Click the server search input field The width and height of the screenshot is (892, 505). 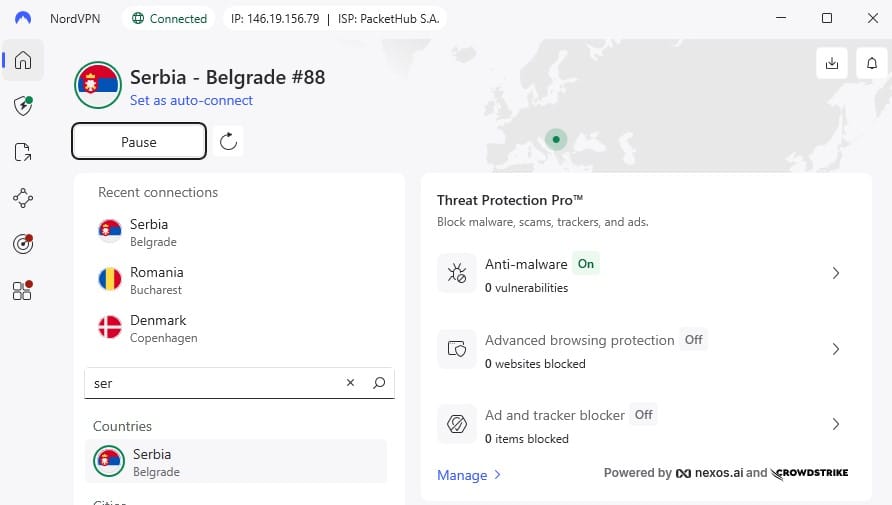click(x=213, y=383)
